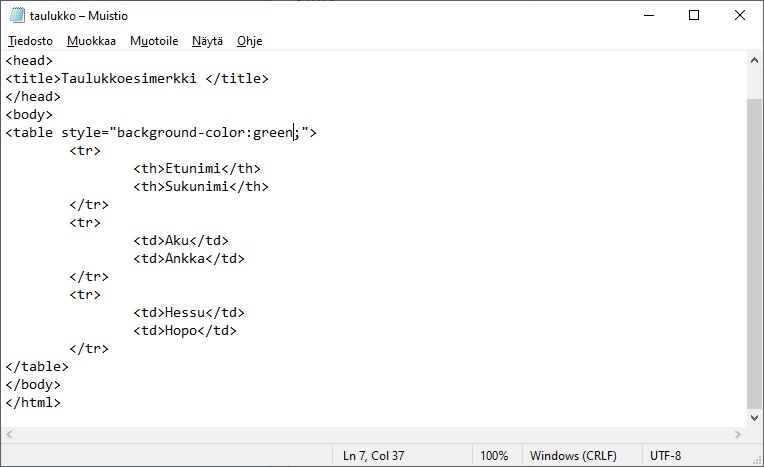Click the horizontal scrollbar right arrow
The height and width of the screenshot is (467, 764).
point(739,435)
